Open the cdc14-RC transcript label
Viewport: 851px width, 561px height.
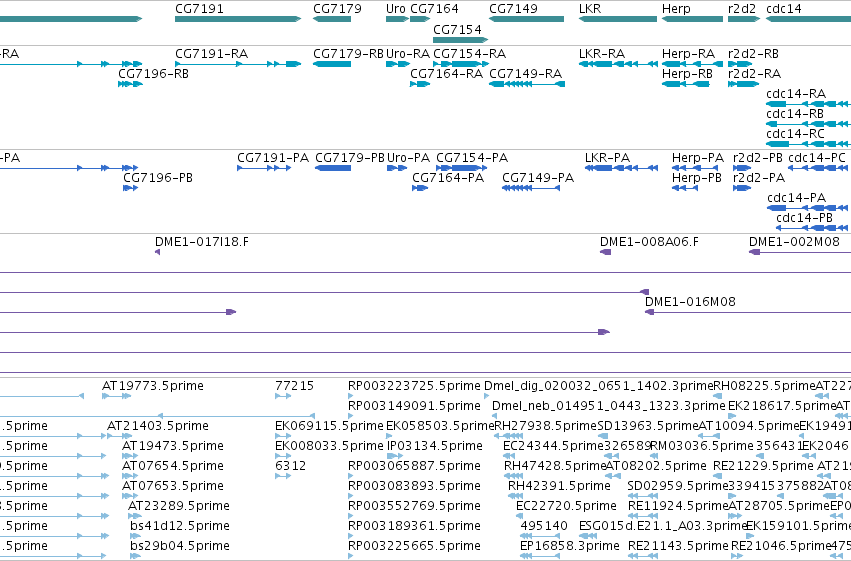tap(795, 134)
